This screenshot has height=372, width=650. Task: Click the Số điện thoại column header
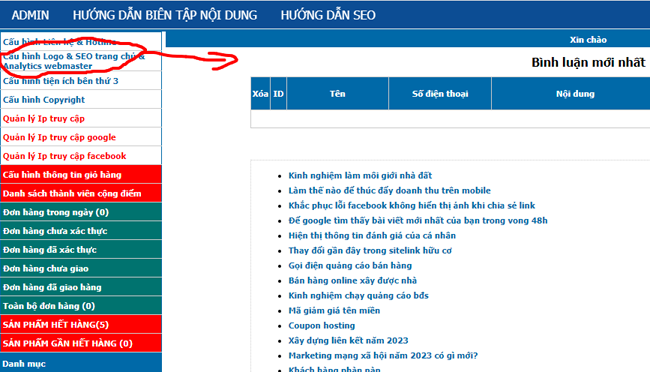click(x=440, y=94)
